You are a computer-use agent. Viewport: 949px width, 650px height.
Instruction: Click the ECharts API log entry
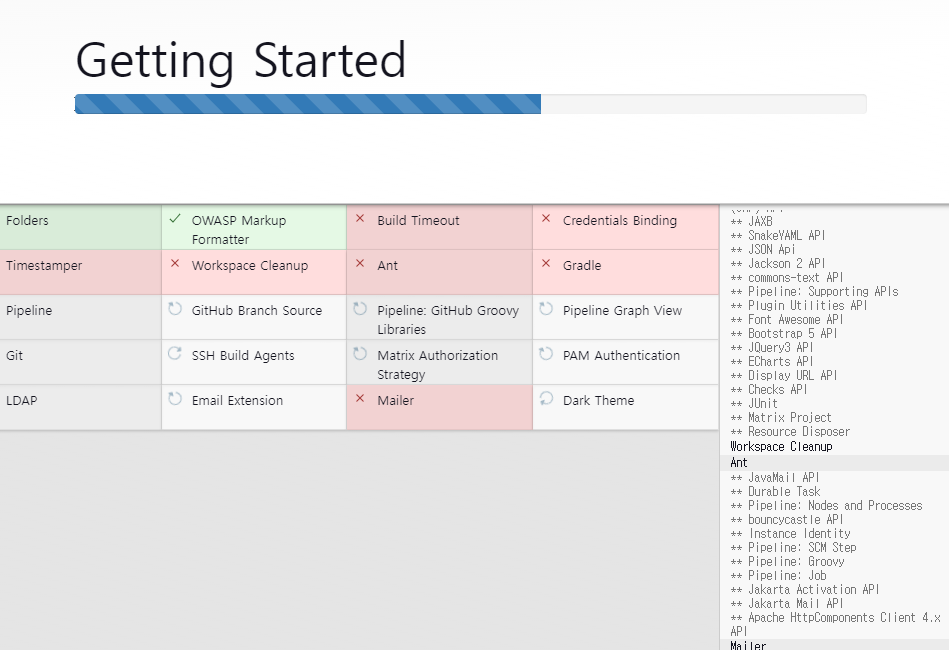(772, 361)
